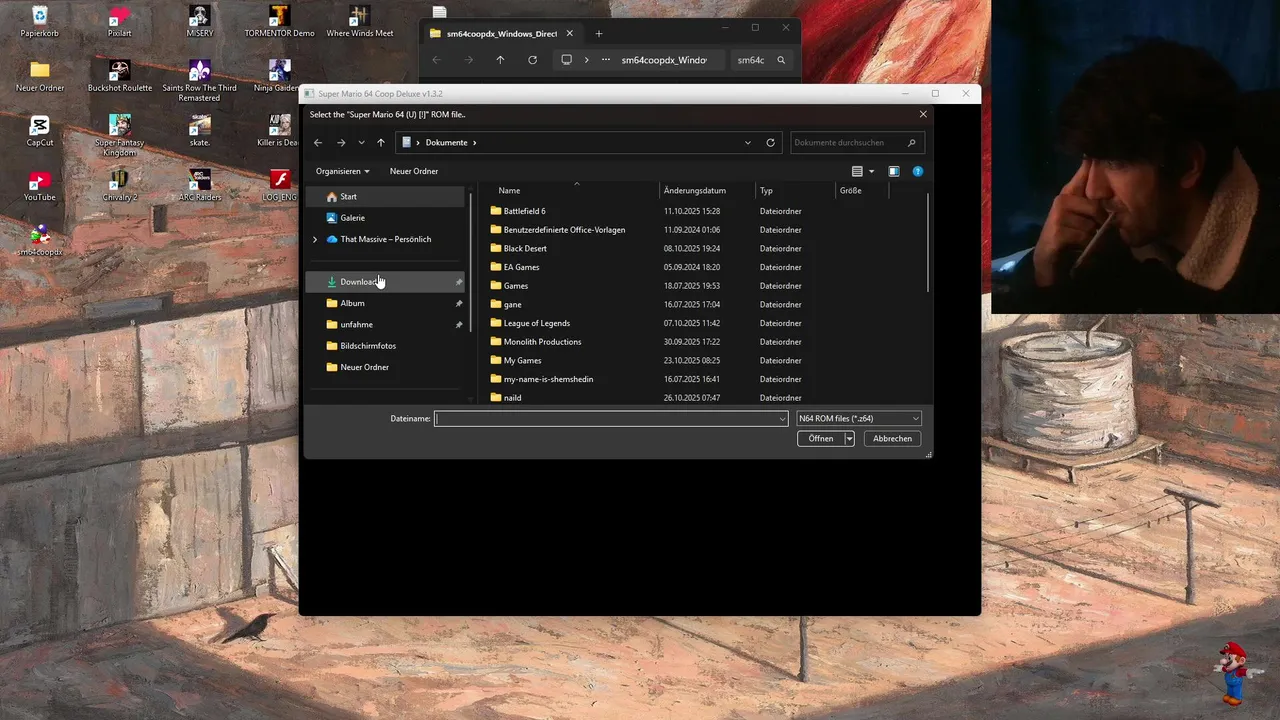Refresh in the background Explorer window
The height and width of the screenshot is (720, 1280).
532,60
